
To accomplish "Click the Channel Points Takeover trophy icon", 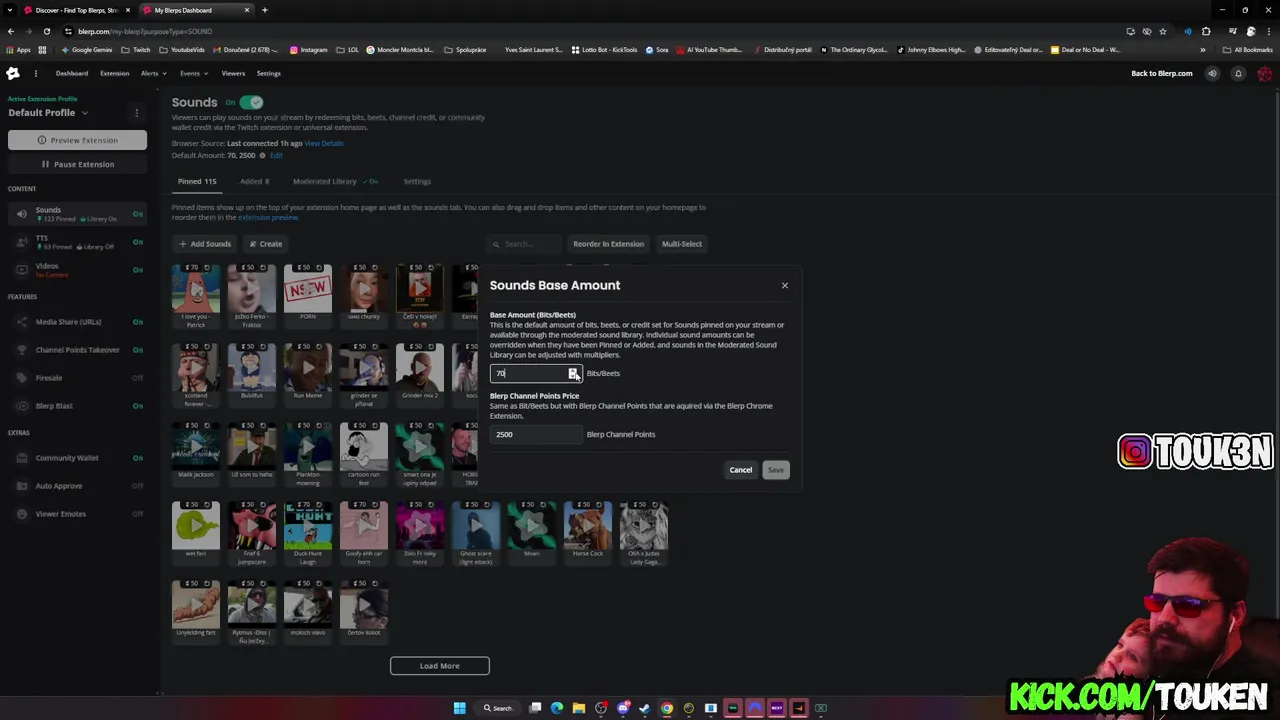I will (22, 350).
